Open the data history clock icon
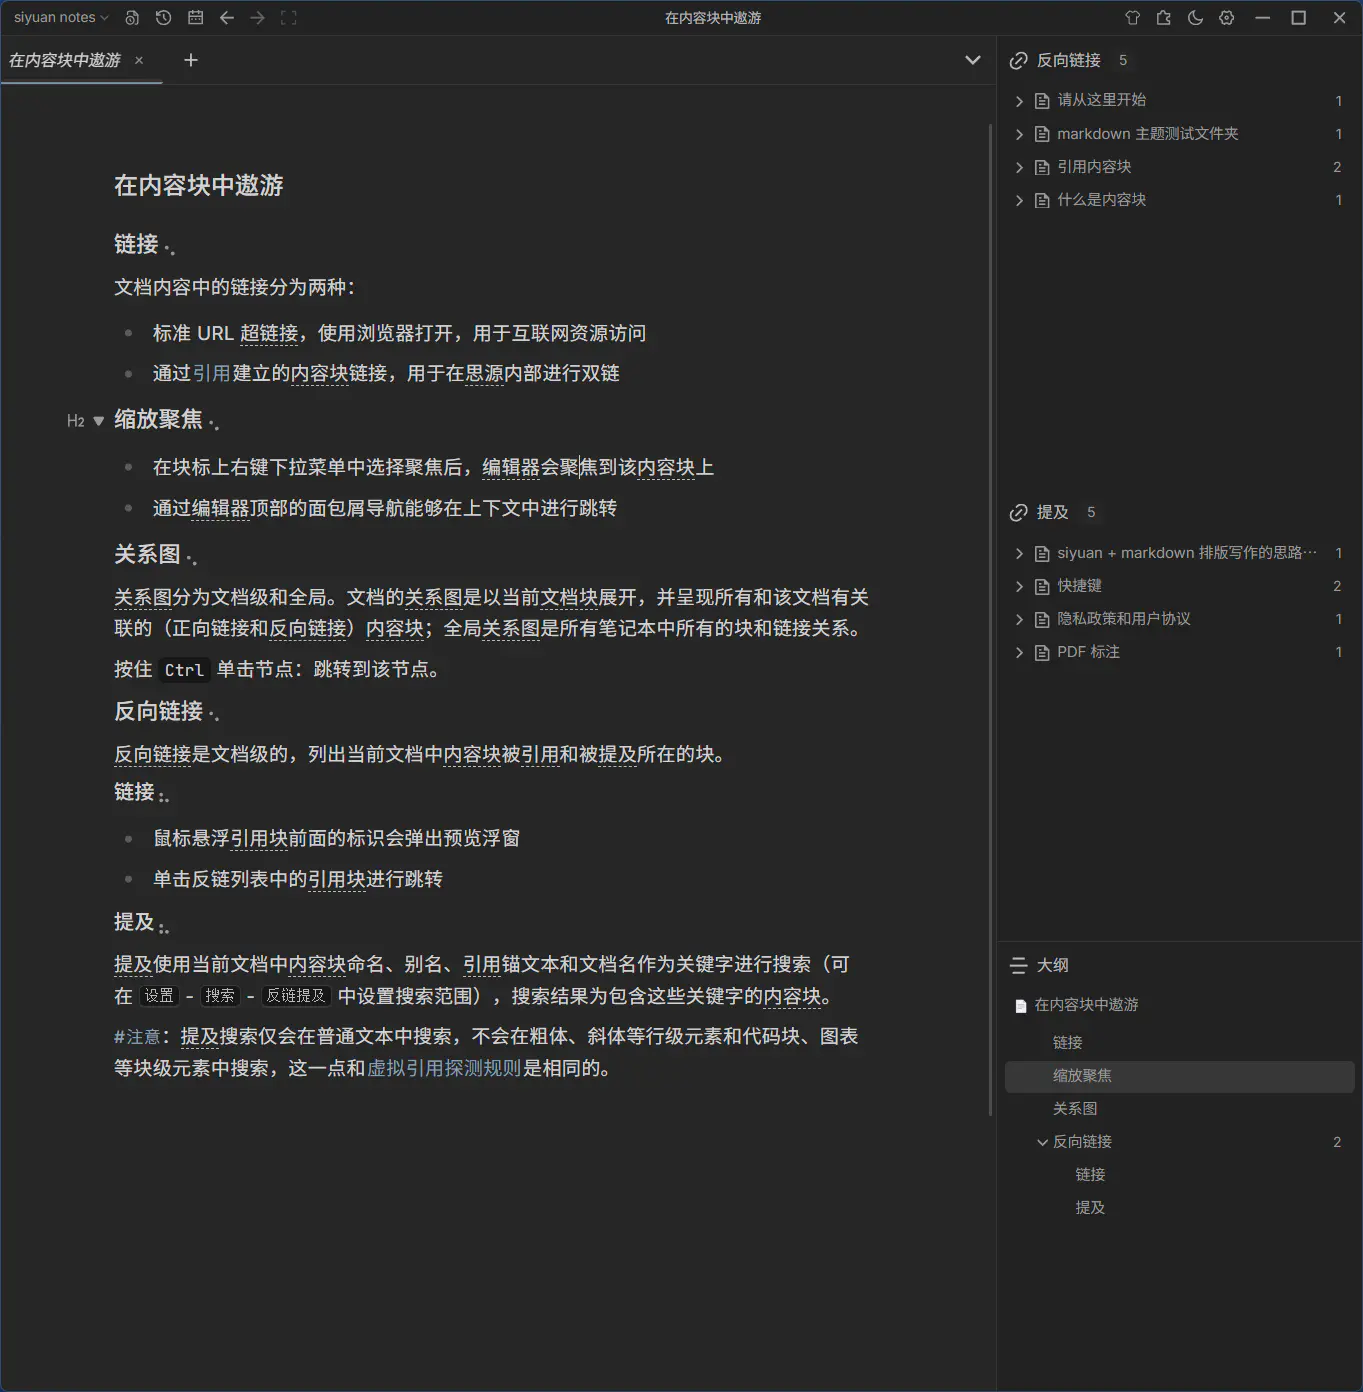 coord(164,18)
